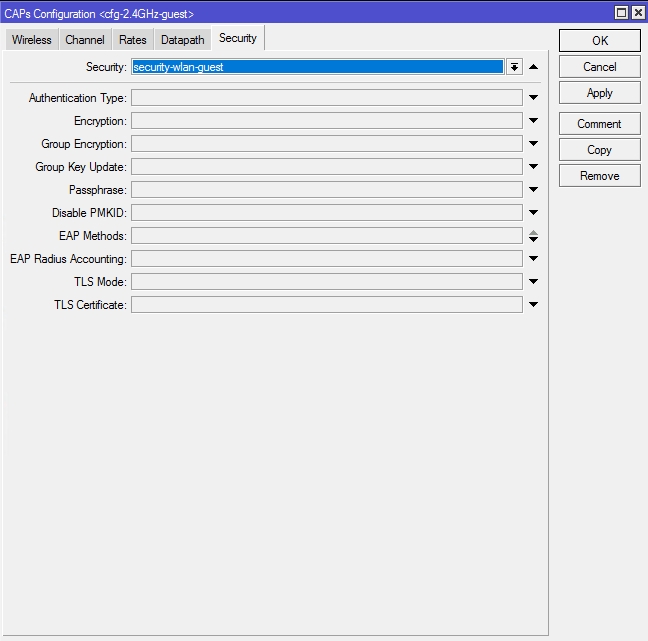Expand the Authentication Type option
This screenshot has height=641, width=648.
click(534, 98)
